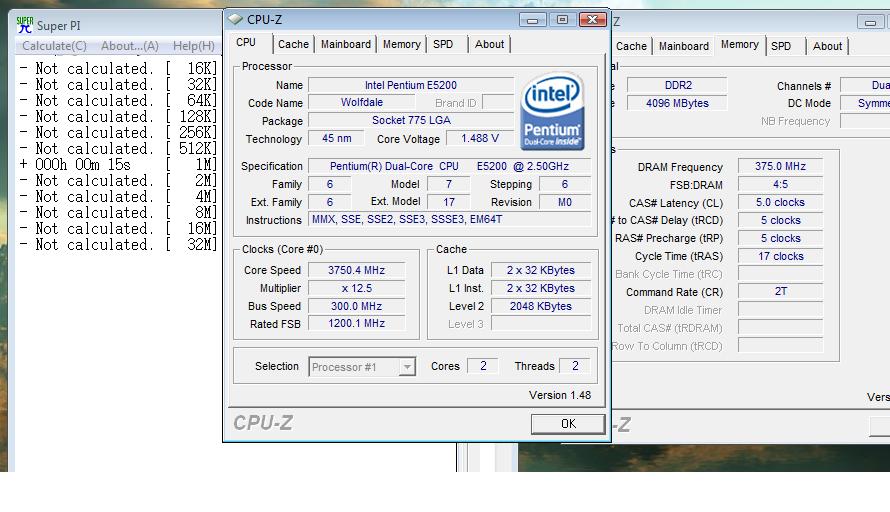Viewport: 890px width, 512px height.
Task: Click the Specification field Pentium(R) Dual-Core CPU
Action: click(x=450, y=166)
